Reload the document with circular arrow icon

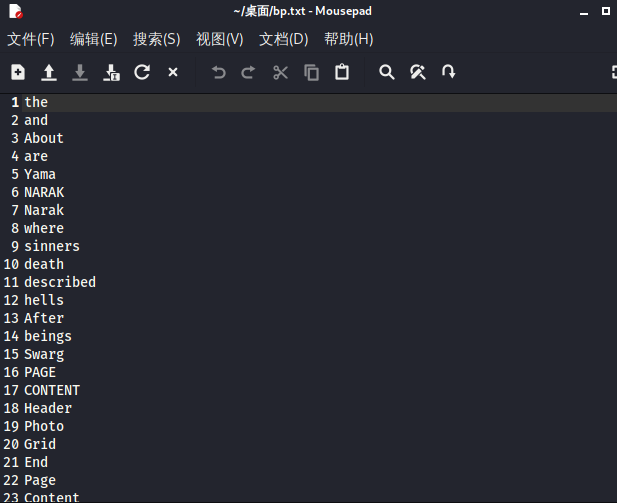[142, 72]
